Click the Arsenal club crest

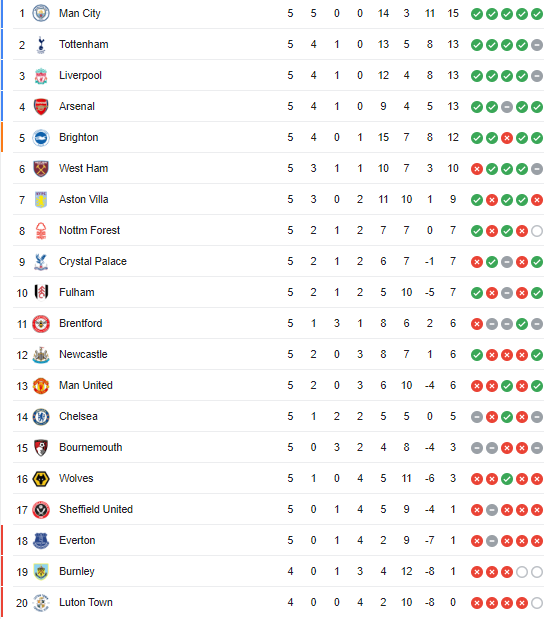(x=41, y=107)
